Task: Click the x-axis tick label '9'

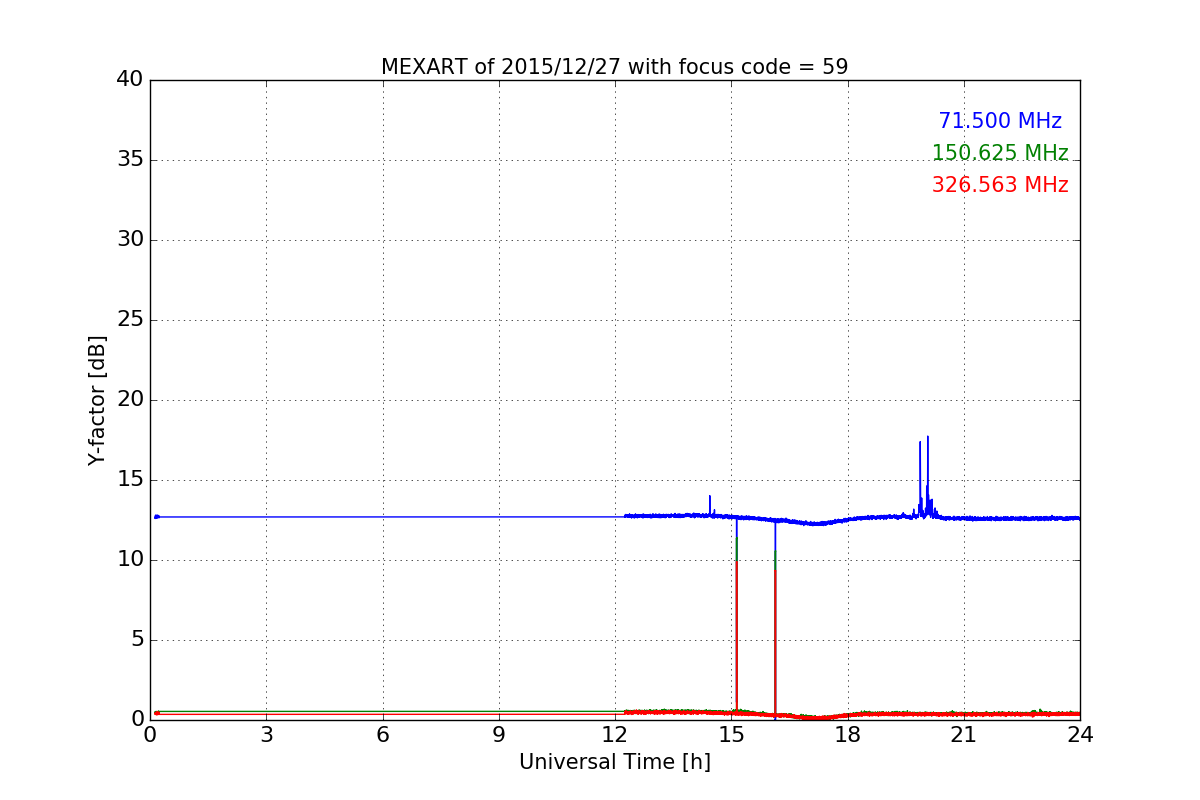Action: 499,735
